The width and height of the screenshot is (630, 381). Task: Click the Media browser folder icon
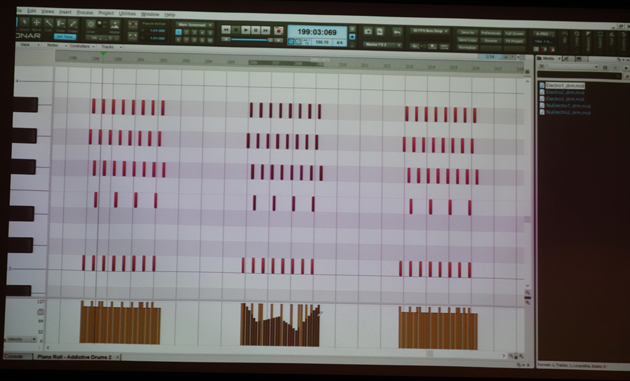tap(540, 59)
